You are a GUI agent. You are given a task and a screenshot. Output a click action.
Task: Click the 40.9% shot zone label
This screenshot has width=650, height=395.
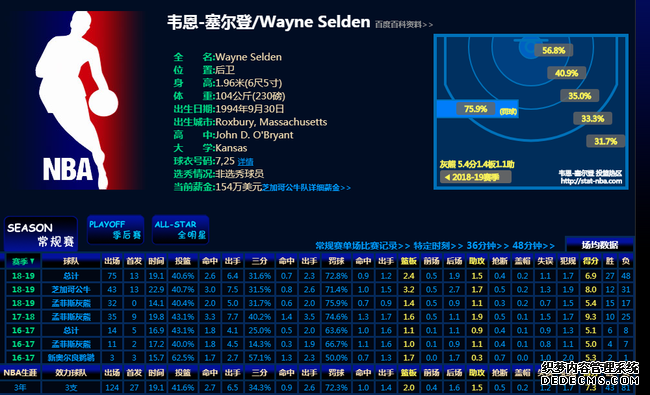point(566,73)
